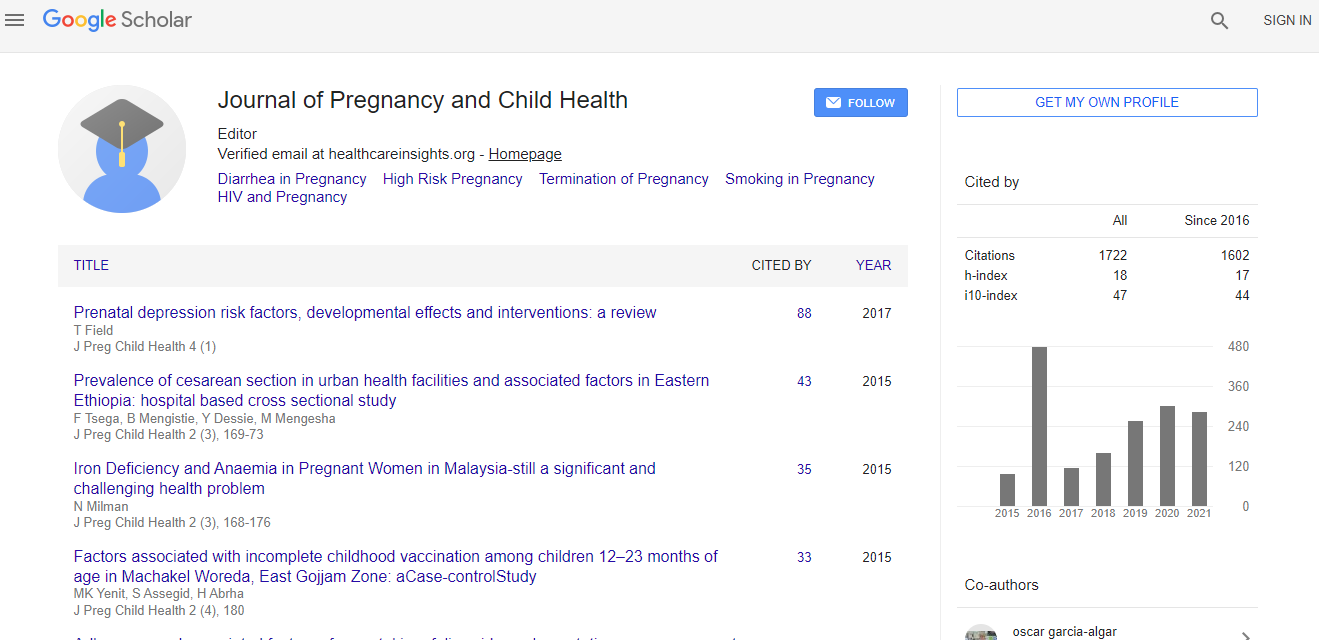Screen dimensions: 1319x640
Task: Open Prenatal depression risk factors article
Action: [365, 313]
